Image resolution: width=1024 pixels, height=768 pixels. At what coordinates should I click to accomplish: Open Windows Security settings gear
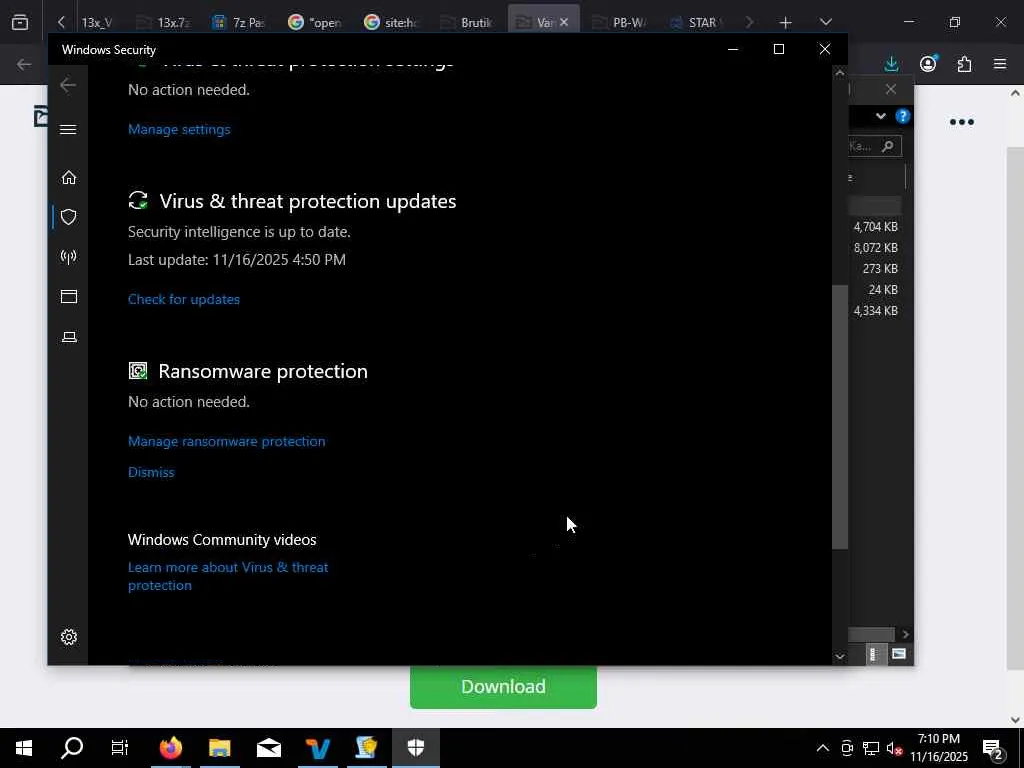(69, 637)
